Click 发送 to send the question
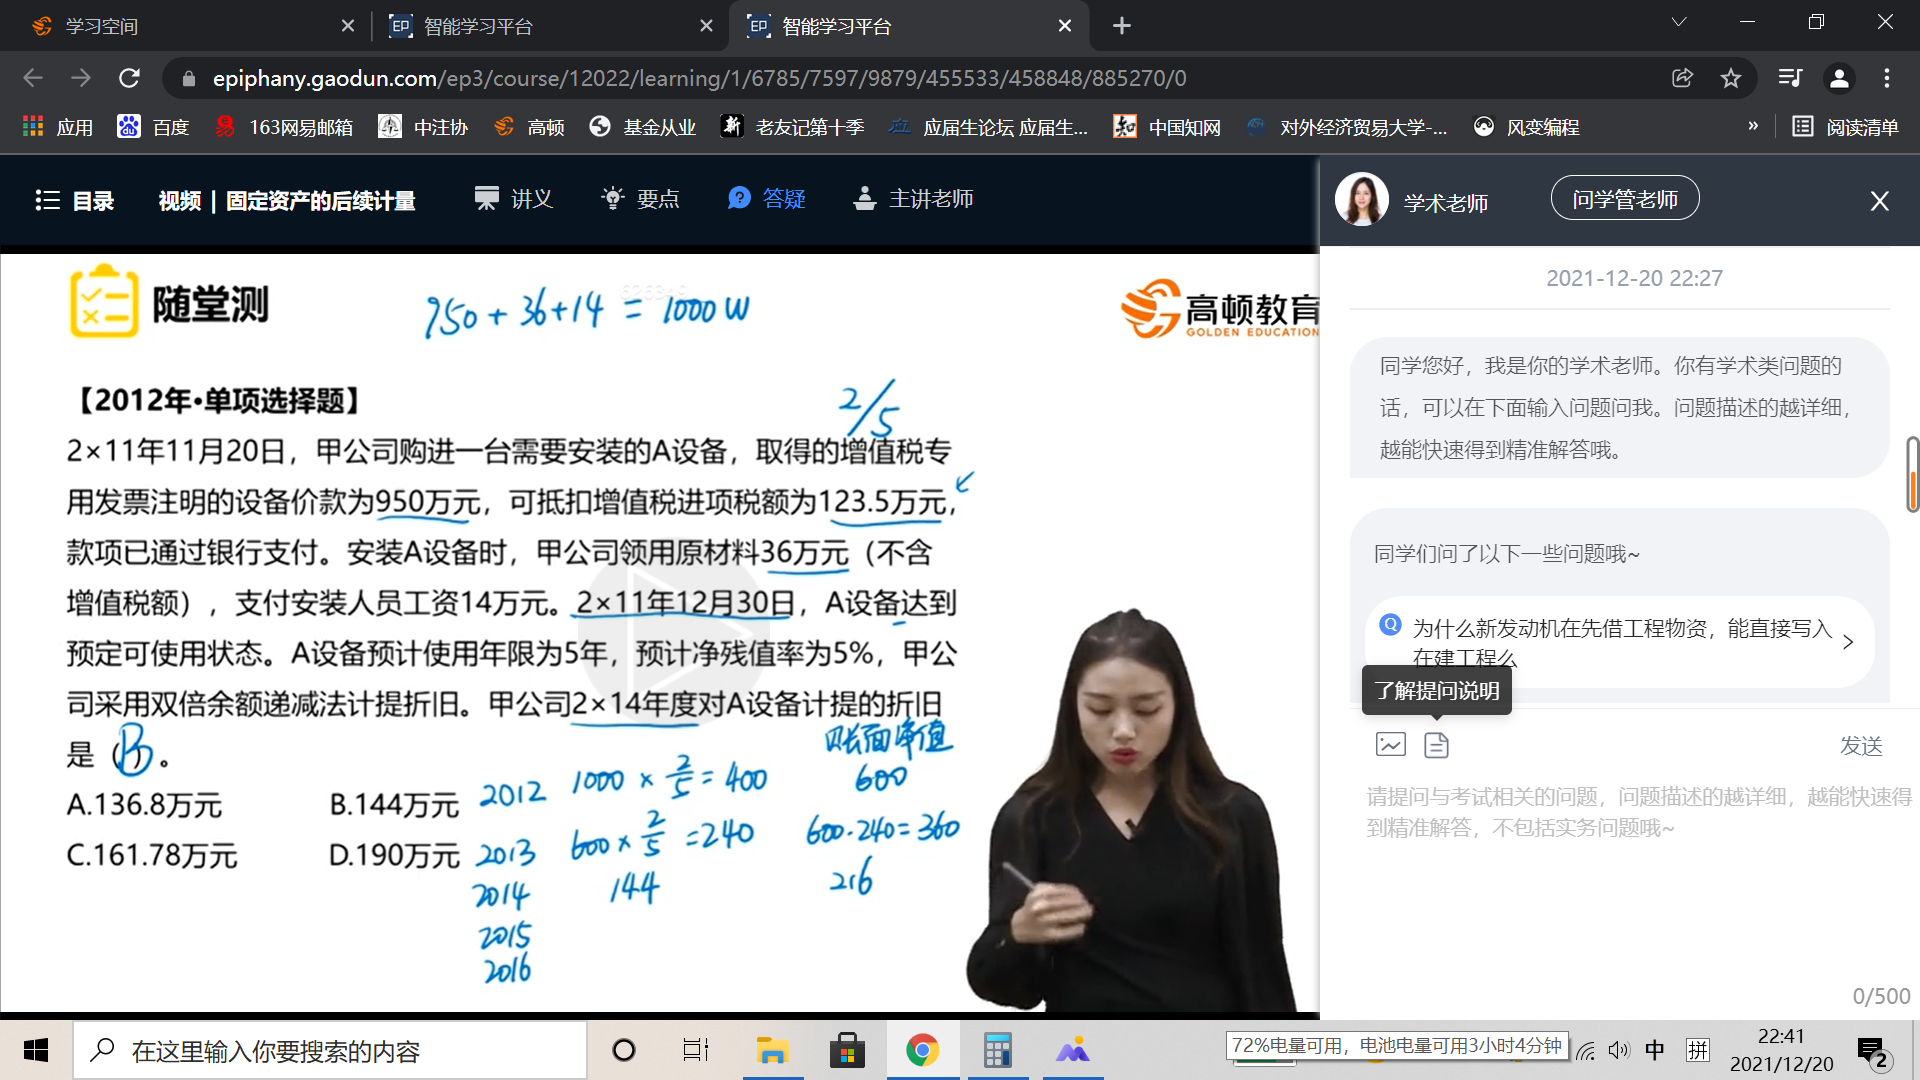Screen dimensions: 1920x1080 [x=1860, y=746]
